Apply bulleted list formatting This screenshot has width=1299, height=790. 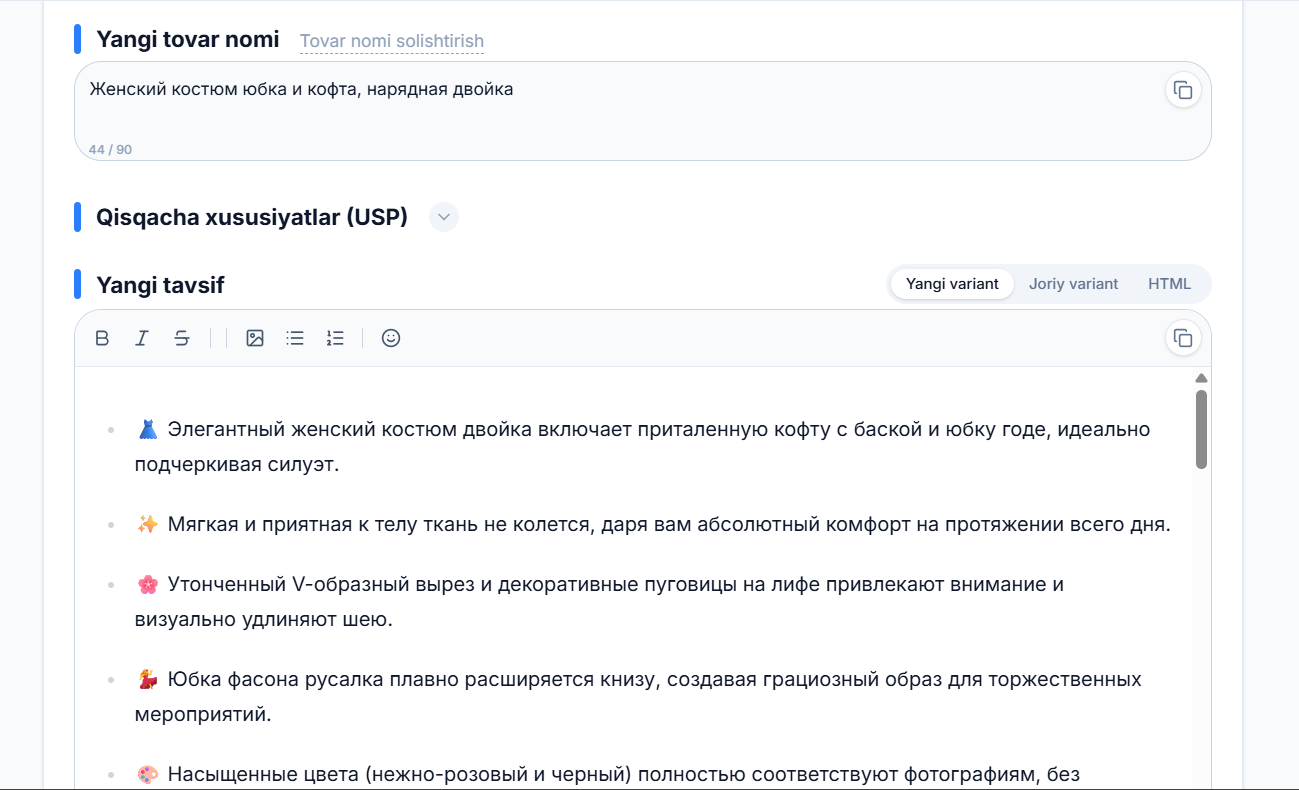[x=295, y=338]
